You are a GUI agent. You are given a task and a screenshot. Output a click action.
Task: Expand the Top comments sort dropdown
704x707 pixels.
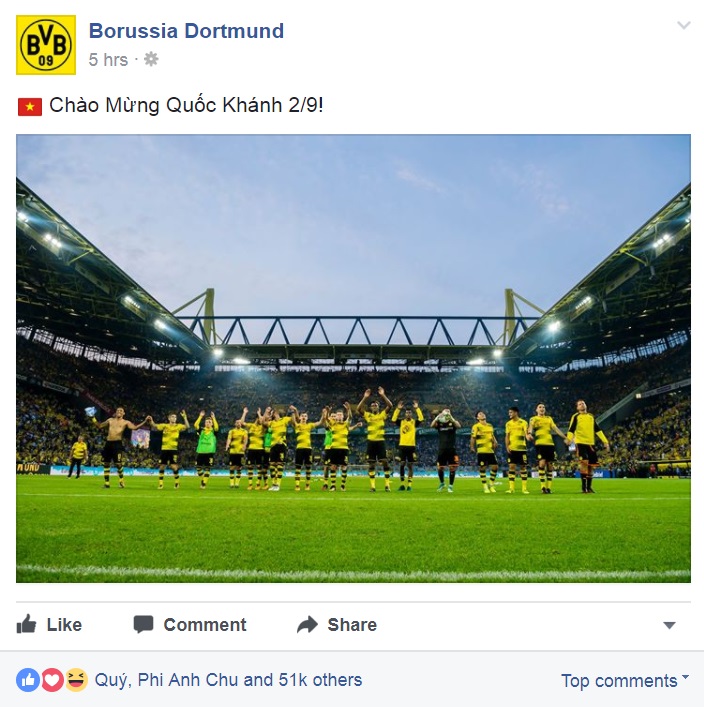pyautogui.click(x=625, y=681)
